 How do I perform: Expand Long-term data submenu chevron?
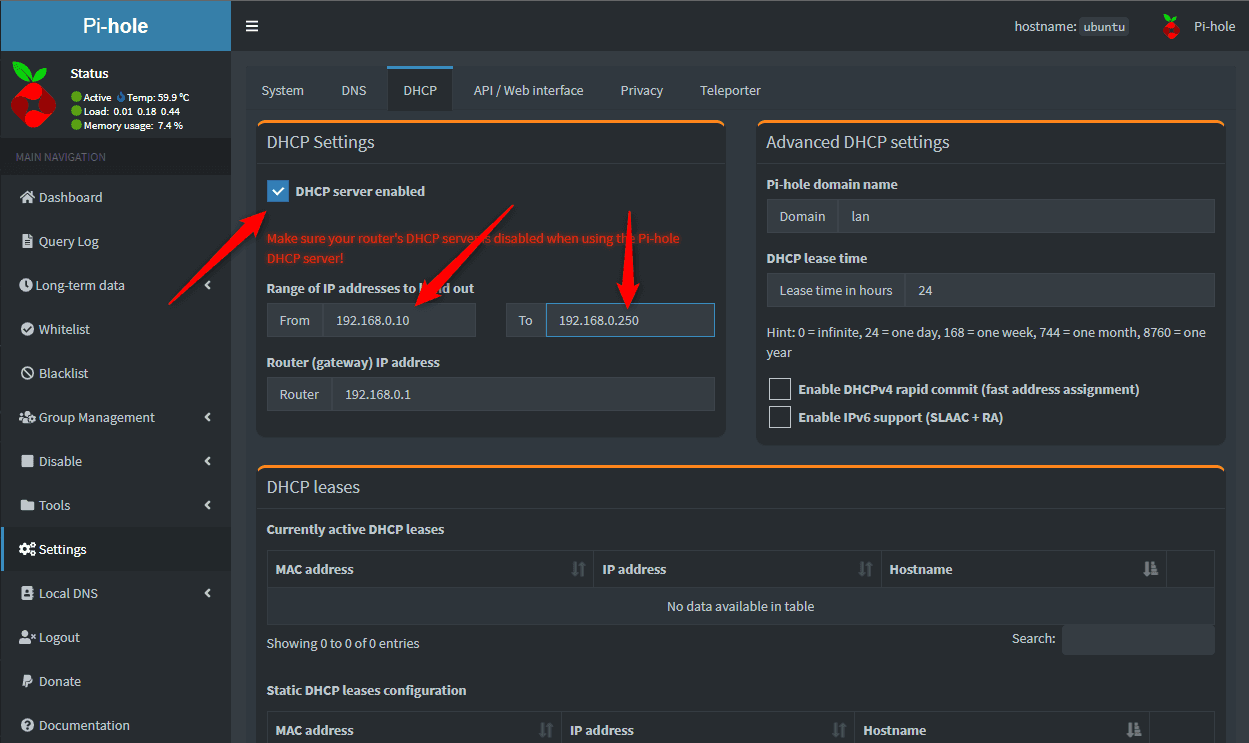[208, 285]
